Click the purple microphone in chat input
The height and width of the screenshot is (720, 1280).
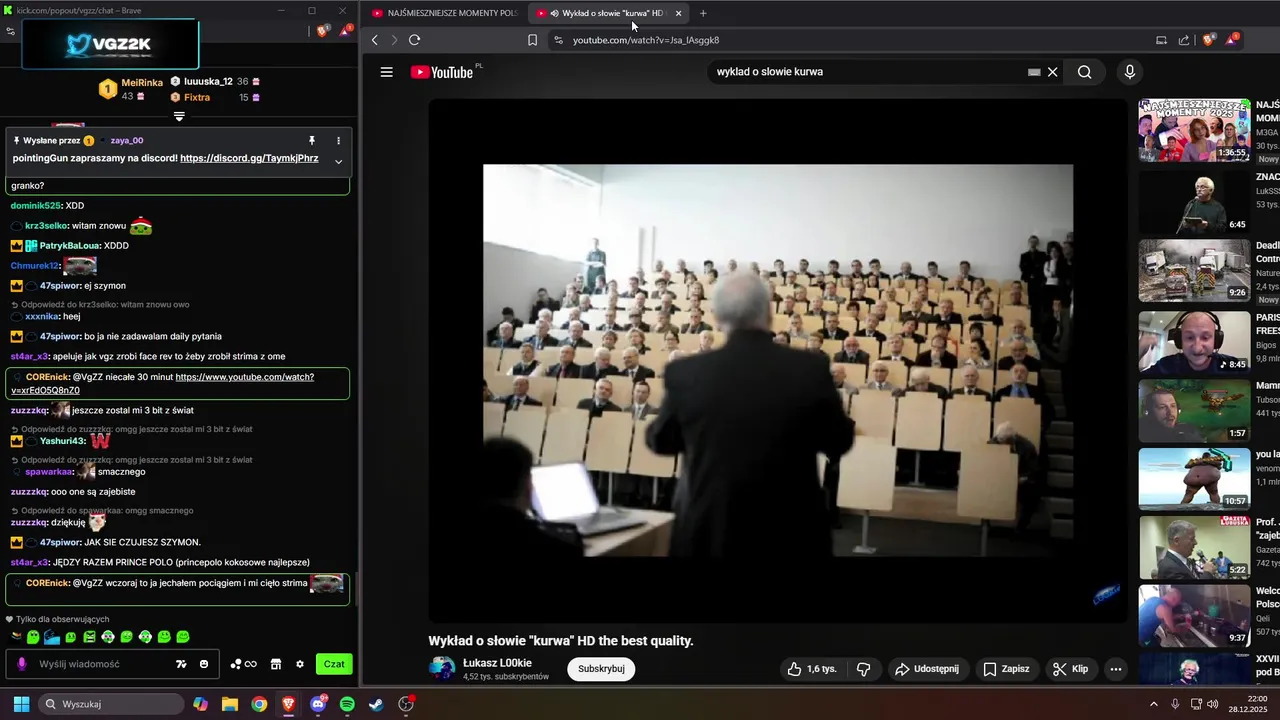pyautogui.click(x=22, y=664)
